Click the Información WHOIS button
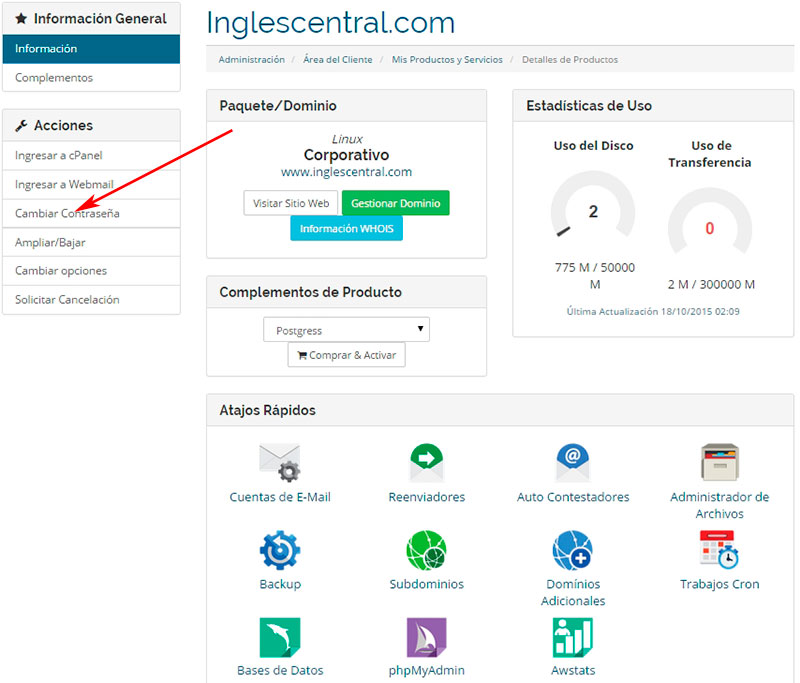Image resolution: width=800 pixels, height=683 pixels. [346, 229]
